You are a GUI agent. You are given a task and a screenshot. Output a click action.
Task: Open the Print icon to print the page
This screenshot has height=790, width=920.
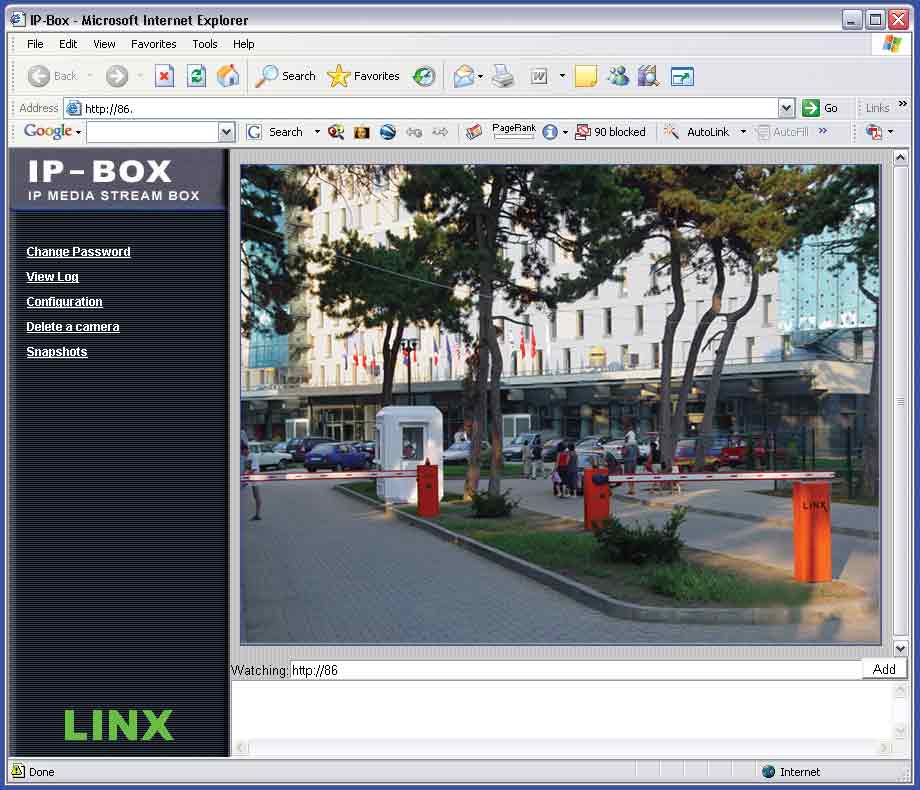point(503,75)
